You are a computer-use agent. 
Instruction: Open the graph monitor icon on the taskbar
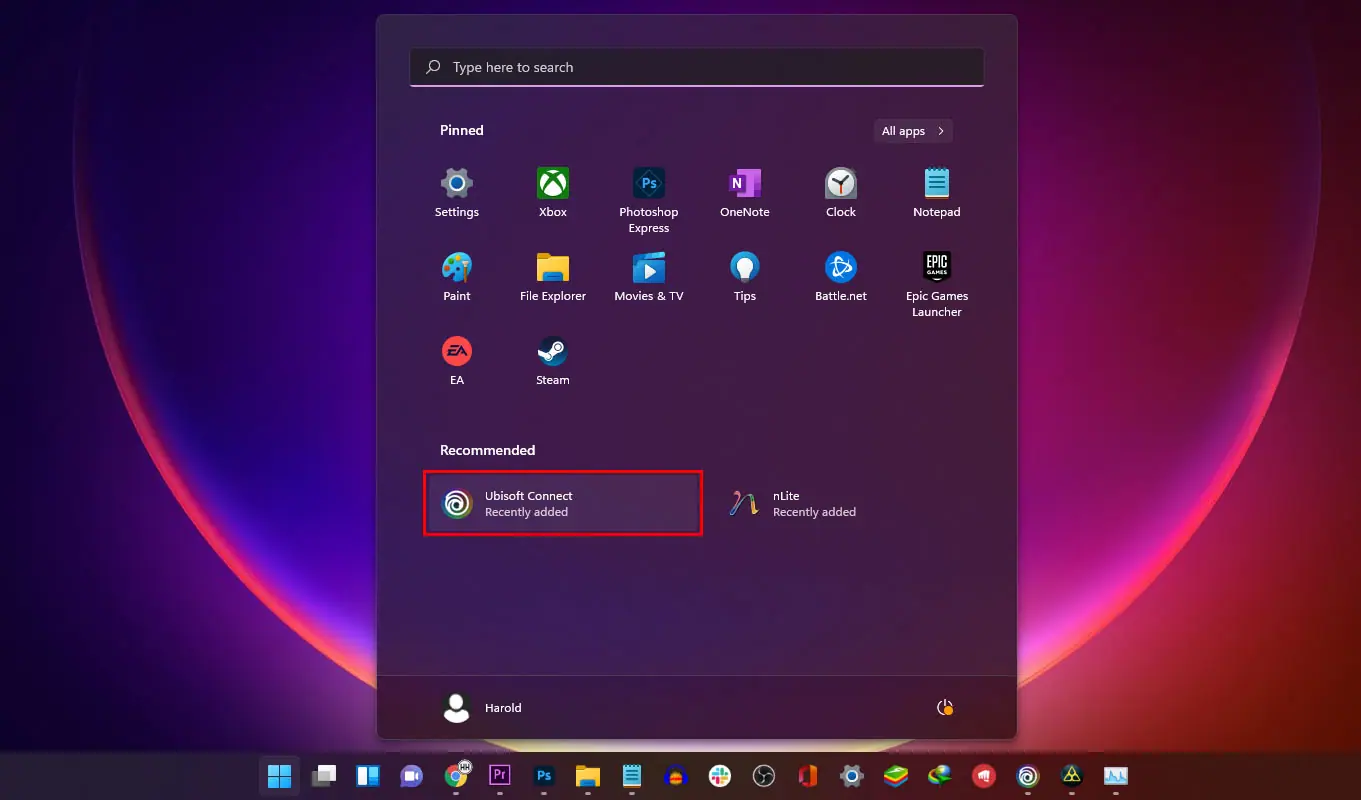pos(1116,775)
